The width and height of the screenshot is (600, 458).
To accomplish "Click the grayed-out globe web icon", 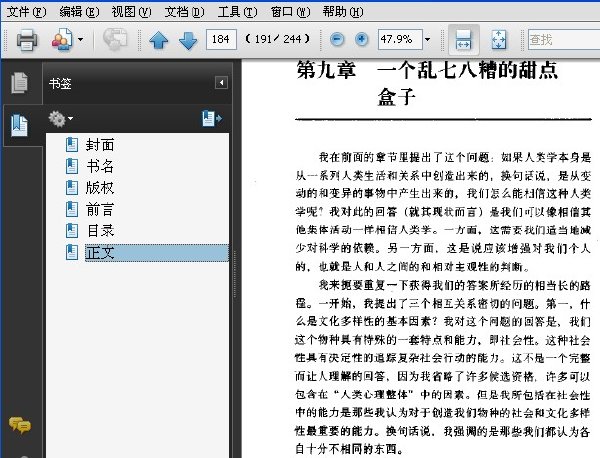I will 115,39.
